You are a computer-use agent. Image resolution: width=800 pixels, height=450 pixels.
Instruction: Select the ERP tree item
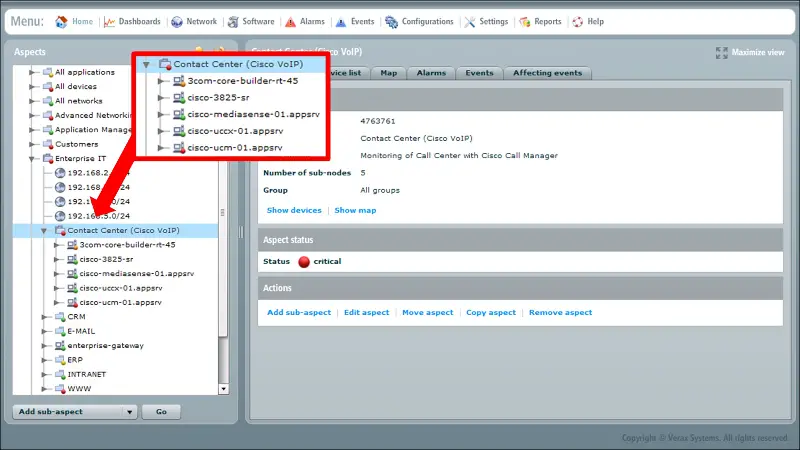pos(75,360)
